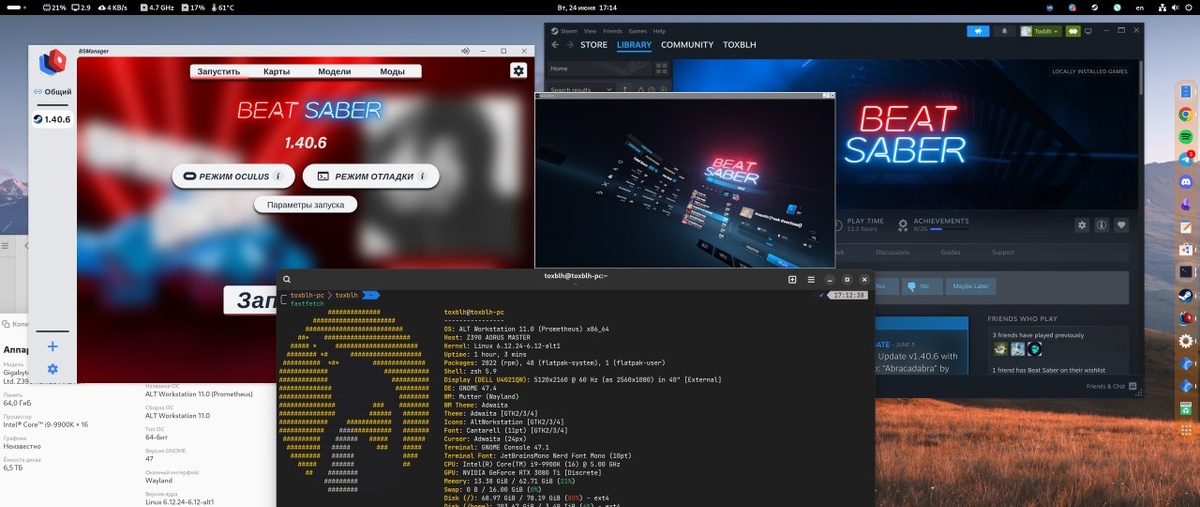1200x507 pixels.
Task: Toggle Режим отладки debug mode
Action: pos(371,176)
